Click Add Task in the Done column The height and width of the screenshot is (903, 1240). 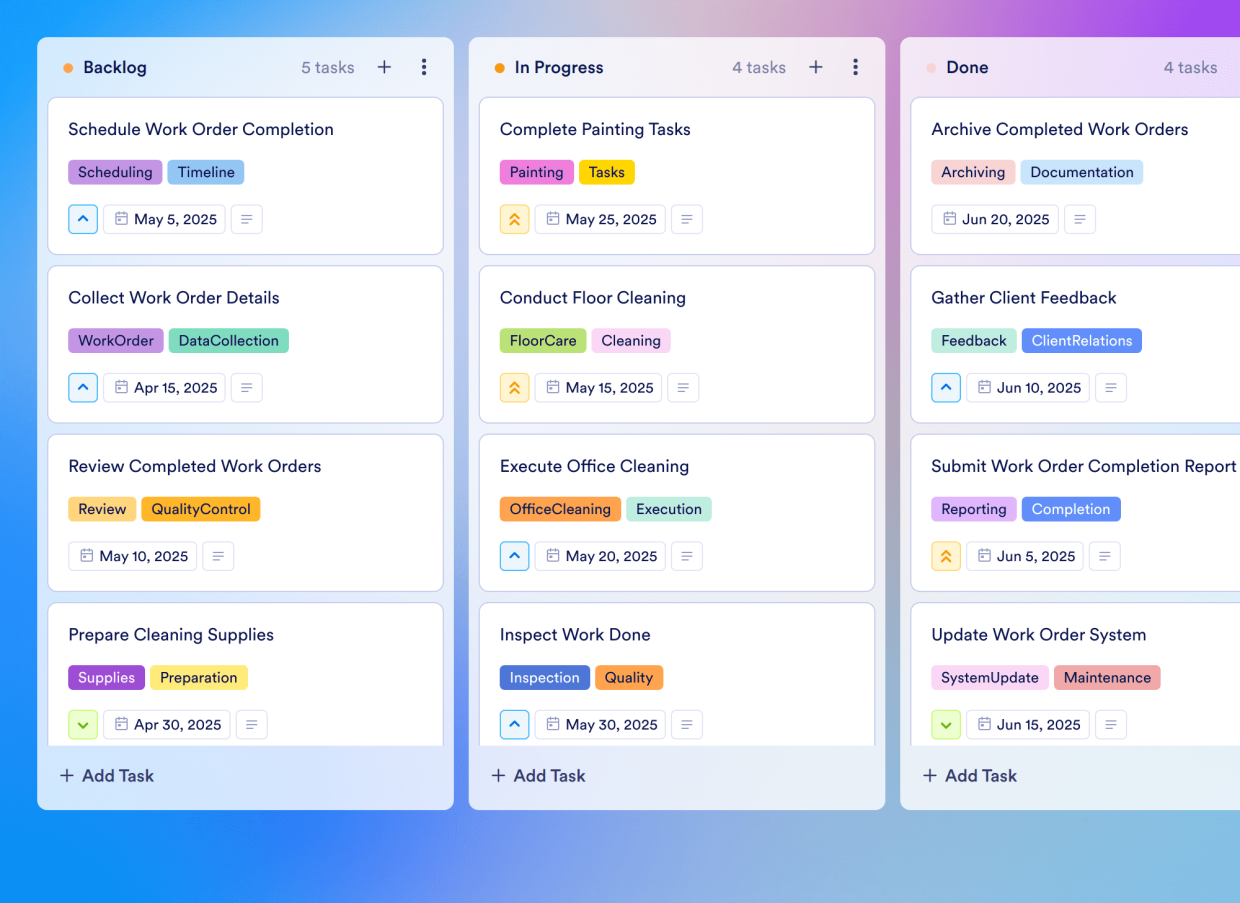tap(969, 775)
